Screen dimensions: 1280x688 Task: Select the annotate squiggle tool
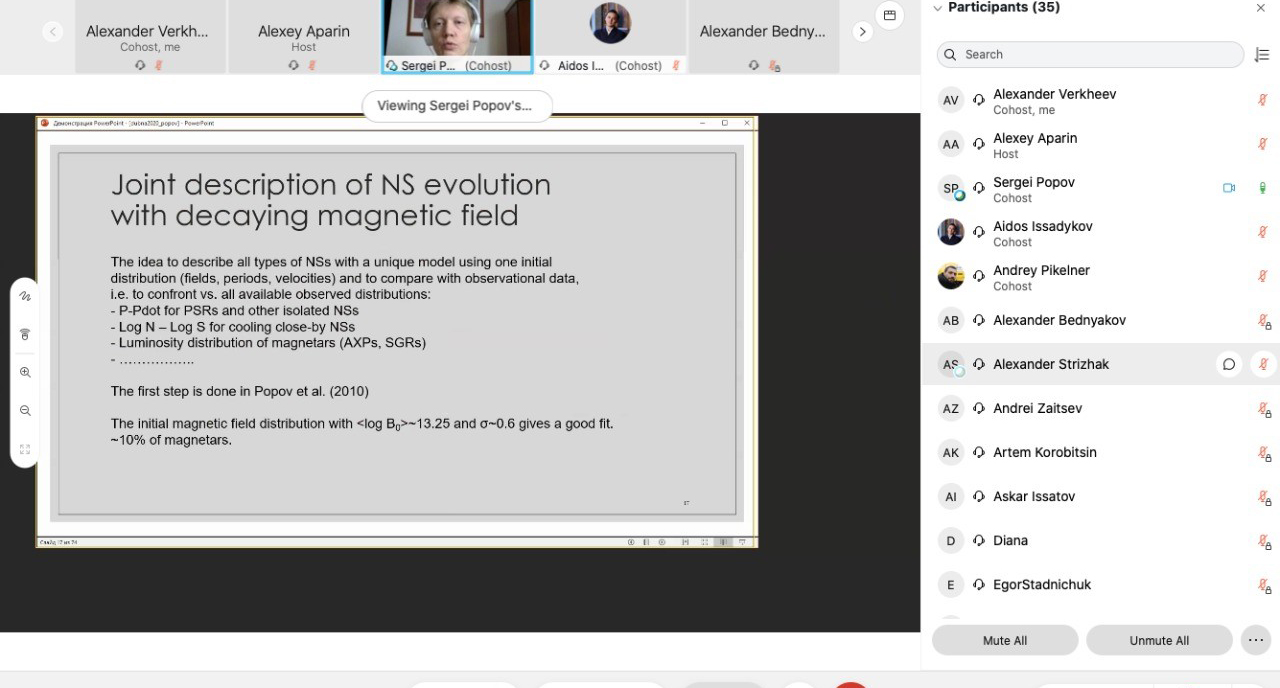point(25,296)
